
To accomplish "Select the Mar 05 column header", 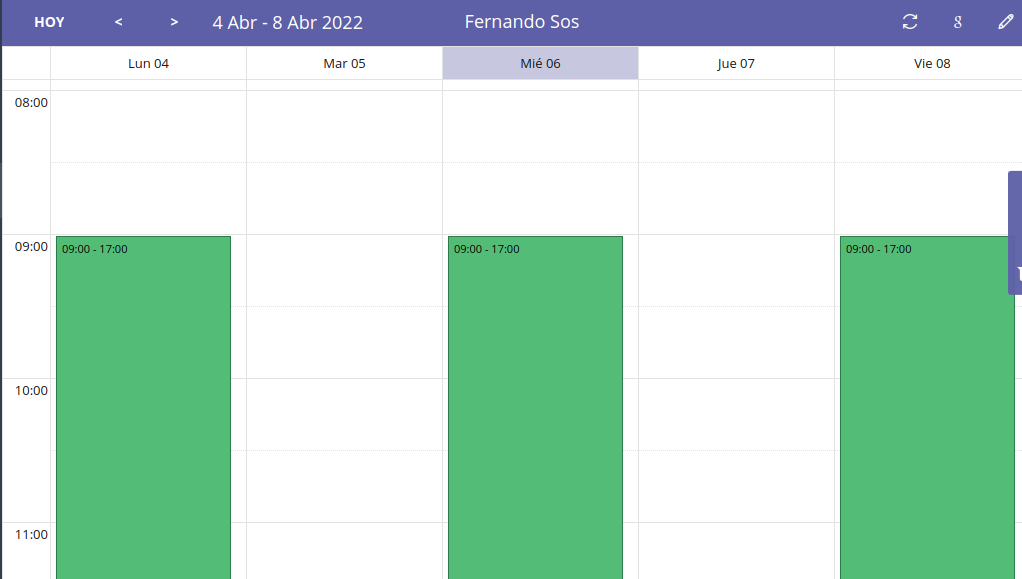I will click(344, 62).
